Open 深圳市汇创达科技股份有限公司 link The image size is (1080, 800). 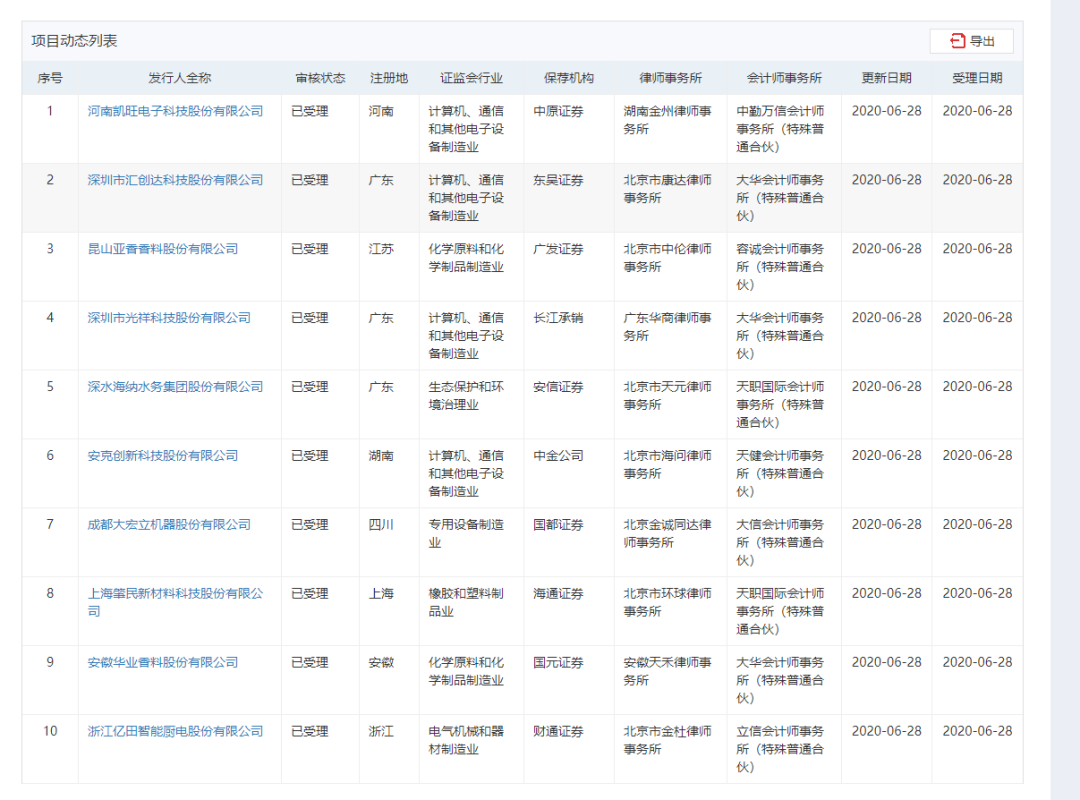coord(175,180)
